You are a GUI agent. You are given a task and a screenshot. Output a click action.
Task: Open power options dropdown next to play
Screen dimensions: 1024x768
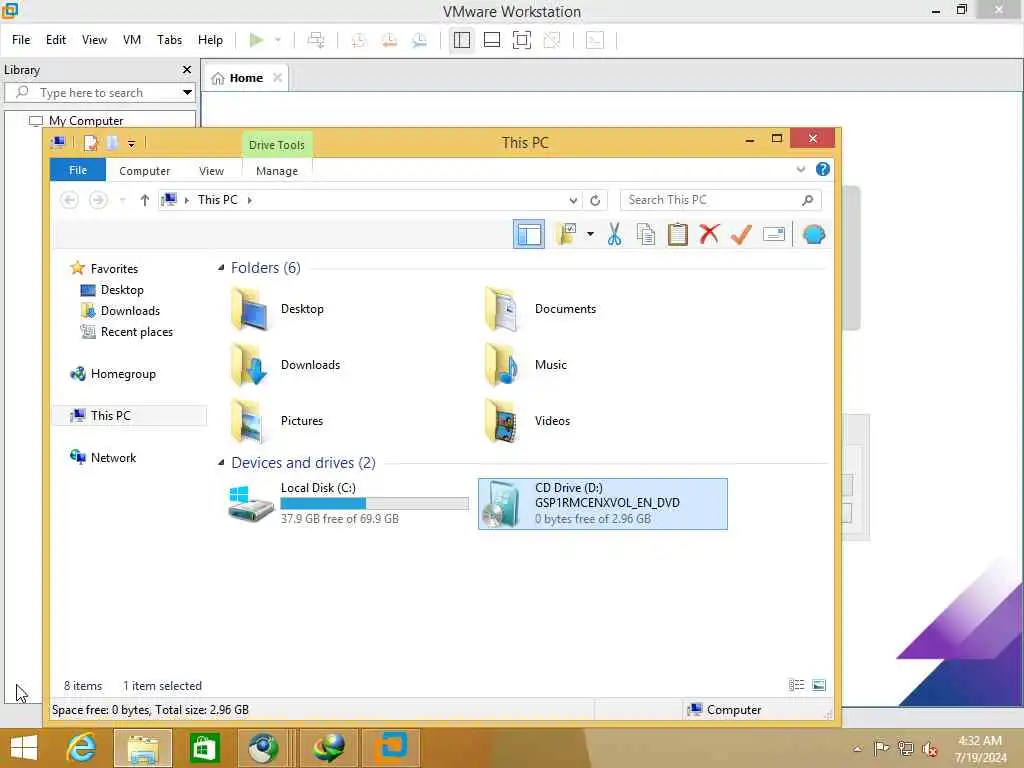(278, 40)
